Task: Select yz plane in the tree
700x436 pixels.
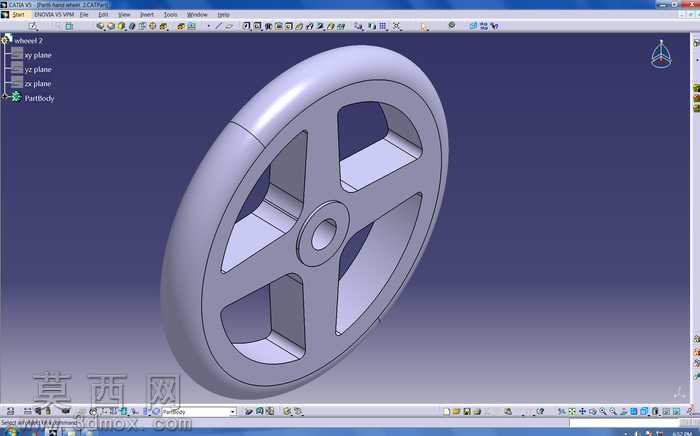Action: tap(38, 70)
